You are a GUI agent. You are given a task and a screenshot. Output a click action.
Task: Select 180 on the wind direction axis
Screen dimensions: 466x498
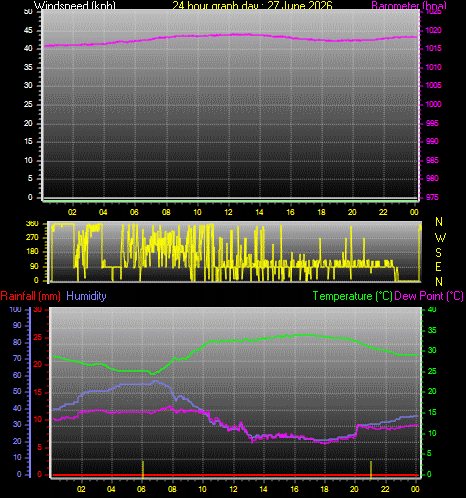[x=32, y=252]
